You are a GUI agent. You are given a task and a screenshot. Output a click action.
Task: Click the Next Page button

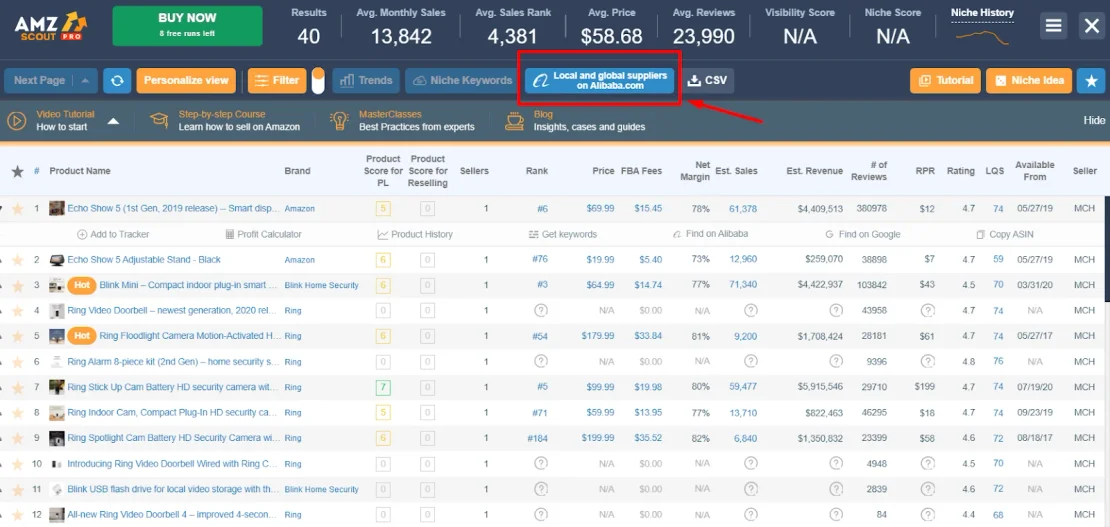click(x=40, y=81)
